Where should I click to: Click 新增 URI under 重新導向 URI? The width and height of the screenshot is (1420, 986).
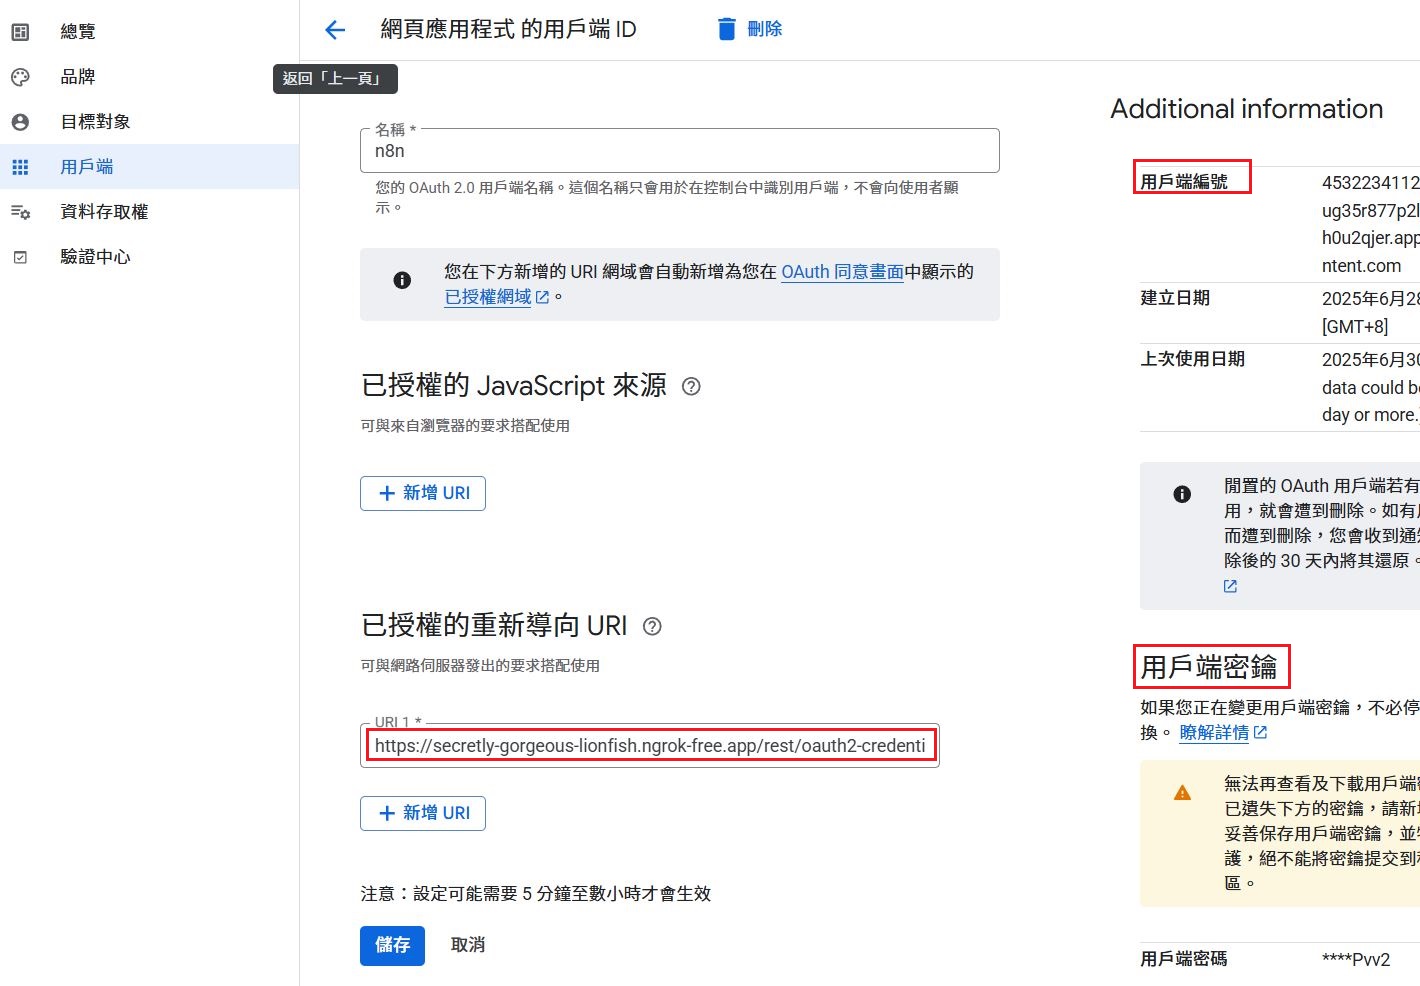(423, 813)
